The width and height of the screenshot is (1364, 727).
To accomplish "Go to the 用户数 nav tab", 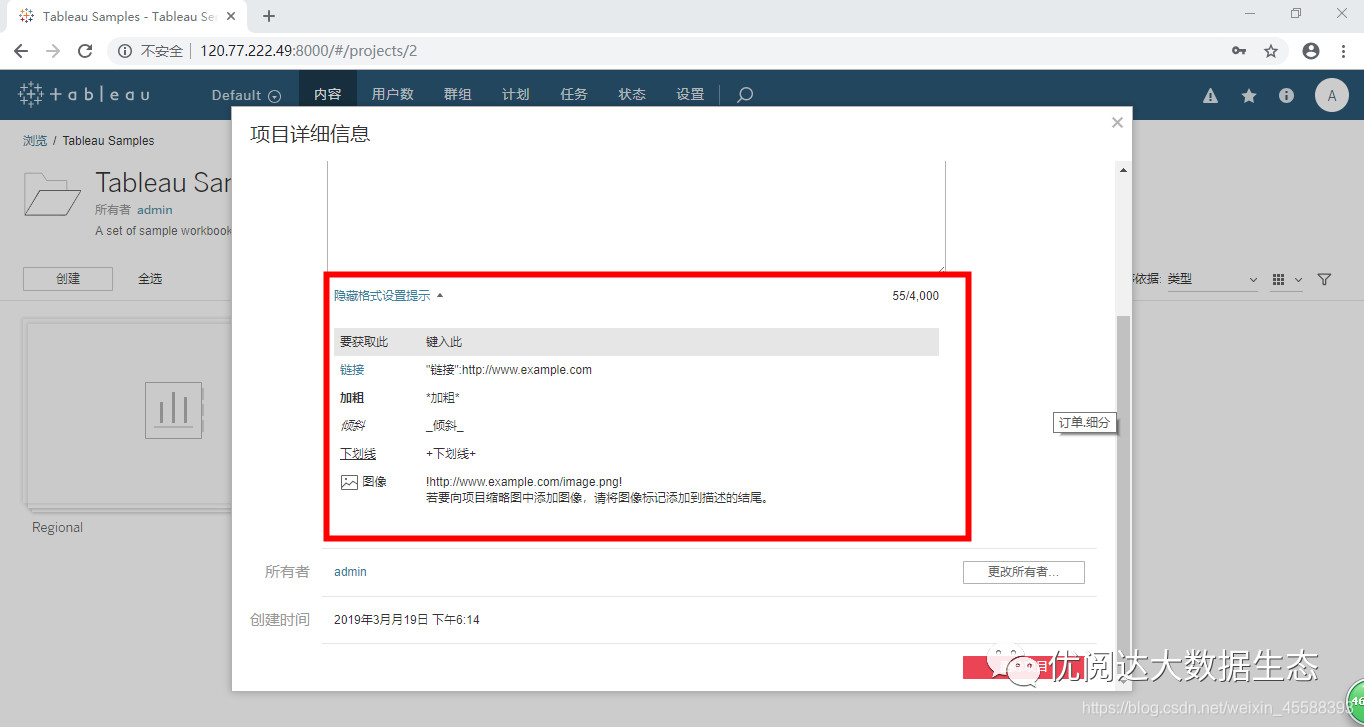I will point(393,95).
